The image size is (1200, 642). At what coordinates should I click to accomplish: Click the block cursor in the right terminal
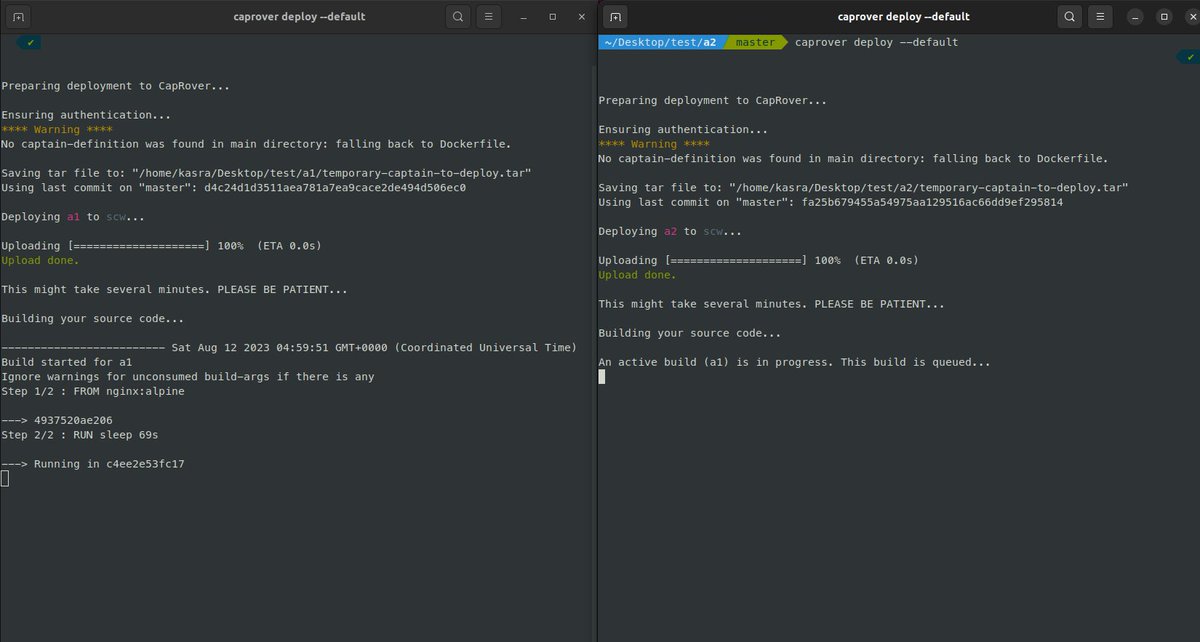coord(602,377)
